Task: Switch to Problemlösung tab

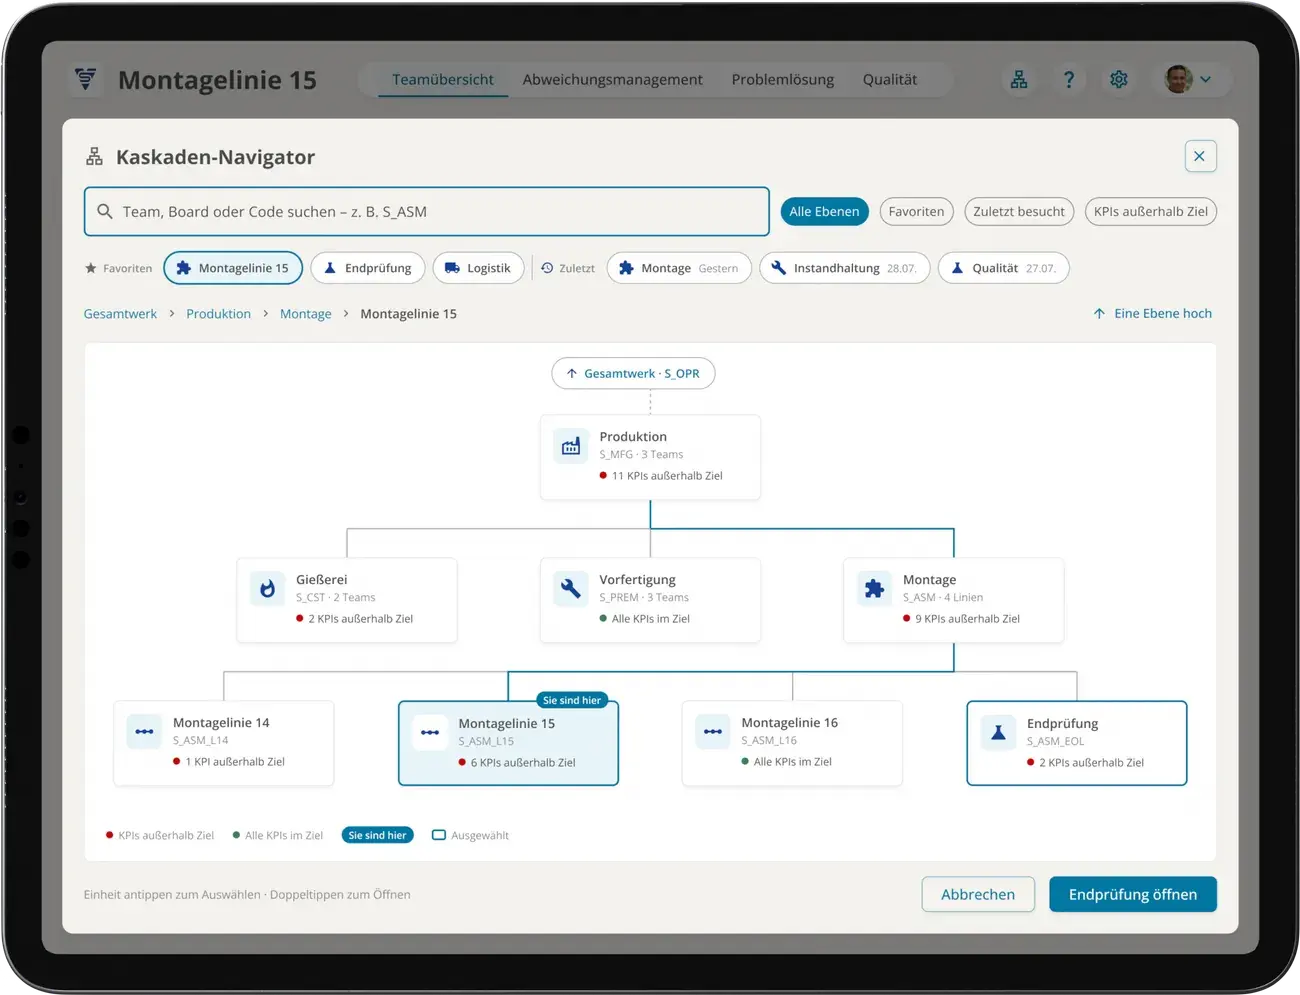Action: click(783, 80)
